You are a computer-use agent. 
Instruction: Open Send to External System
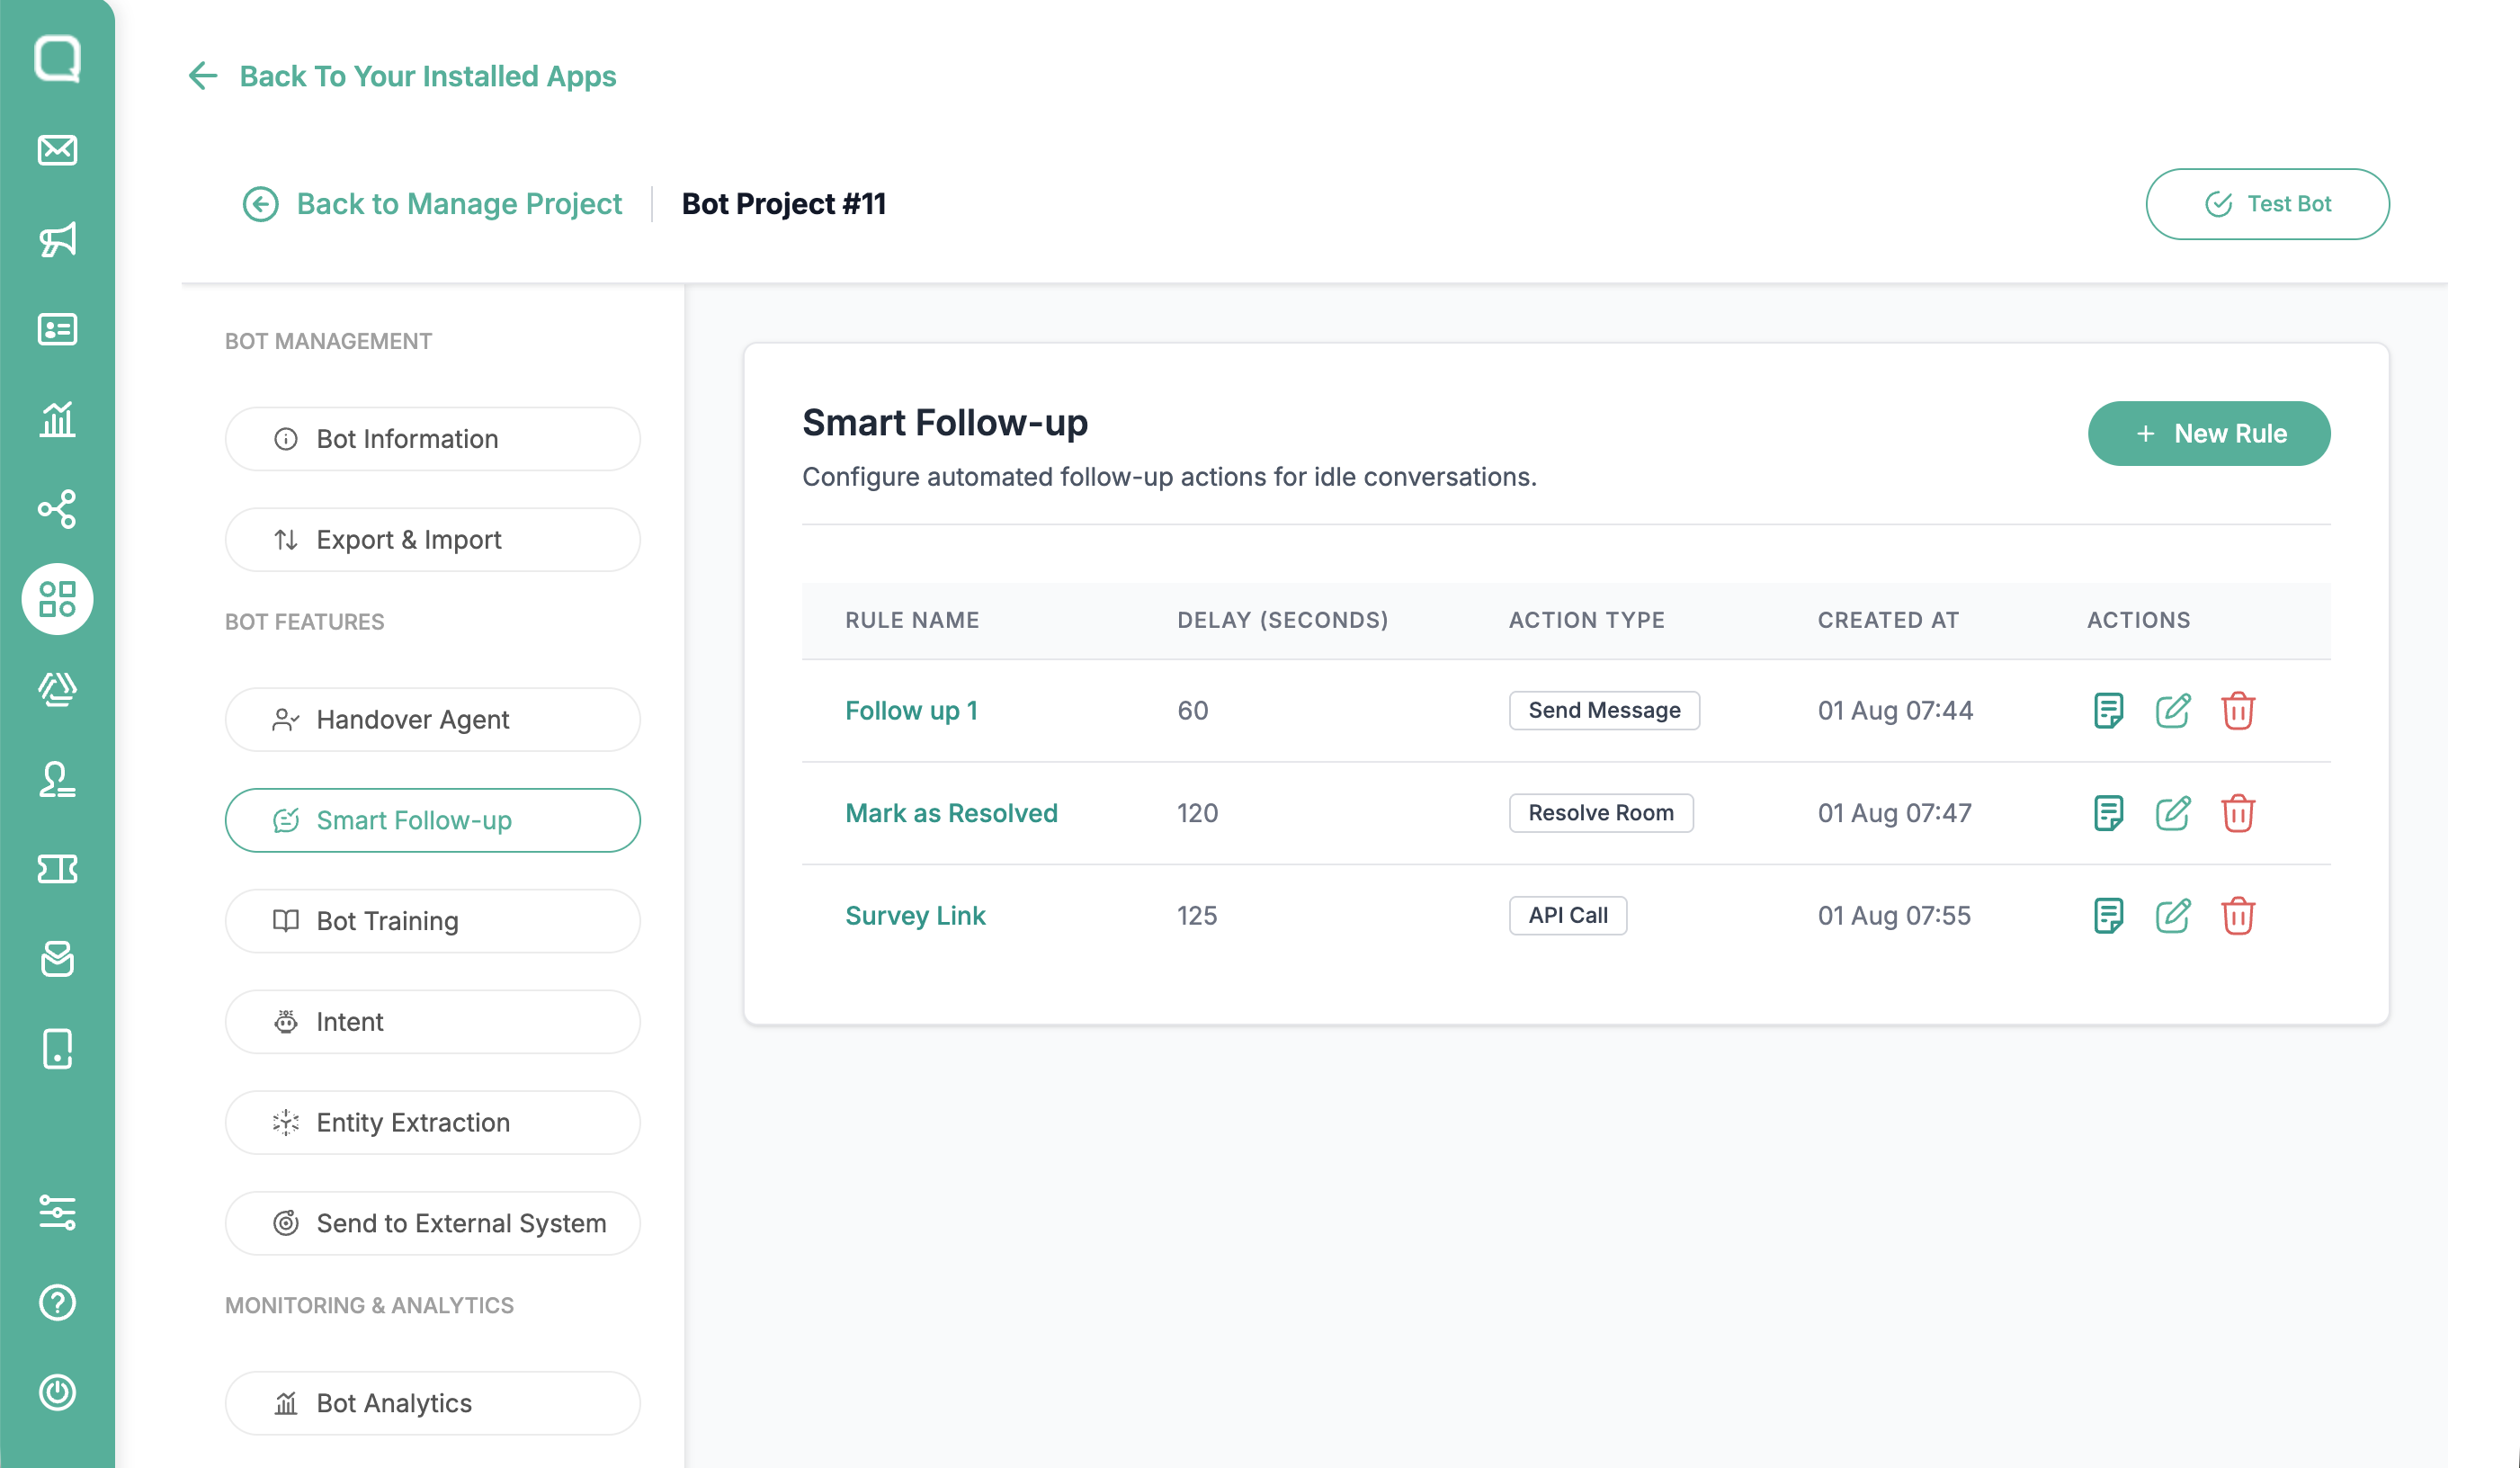pos(432,1224)
